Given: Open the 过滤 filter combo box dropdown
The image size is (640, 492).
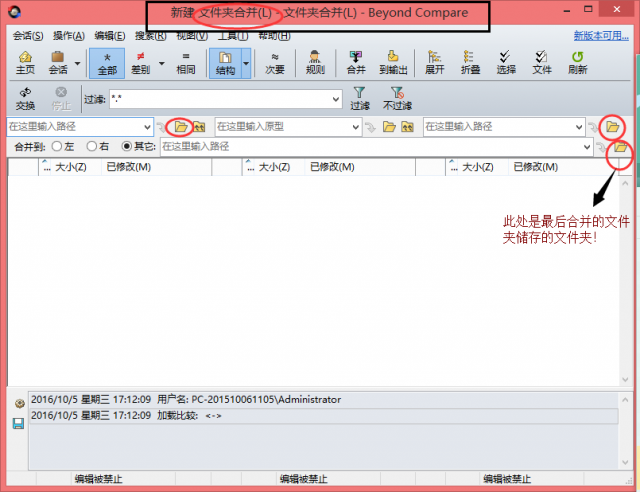Looking at the screenshot, I should (336, 99).
